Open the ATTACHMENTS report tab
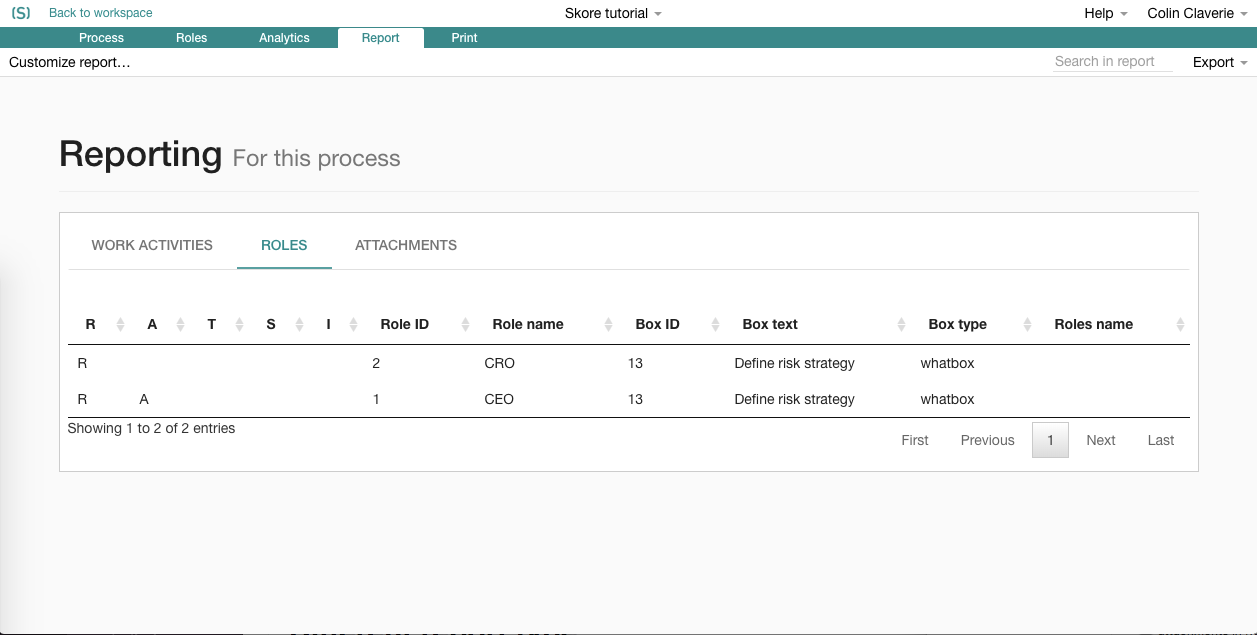This screenshot has height=635, width=1257. (406, 245)
